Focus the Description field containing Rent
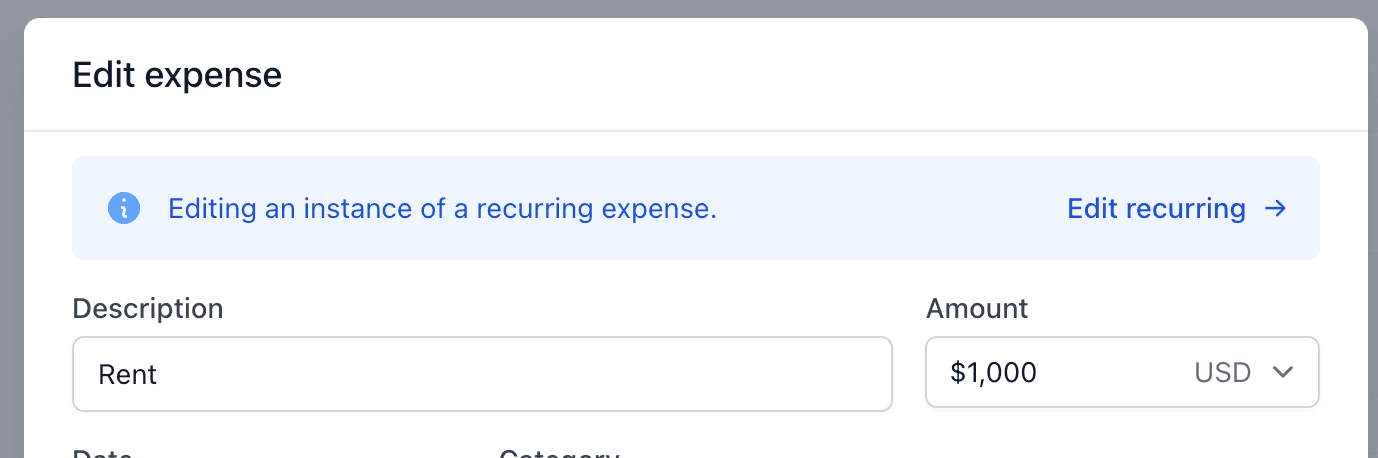The height and width of the screenshot is (458, 1378). pyautogui.click(x=482, y=374)
